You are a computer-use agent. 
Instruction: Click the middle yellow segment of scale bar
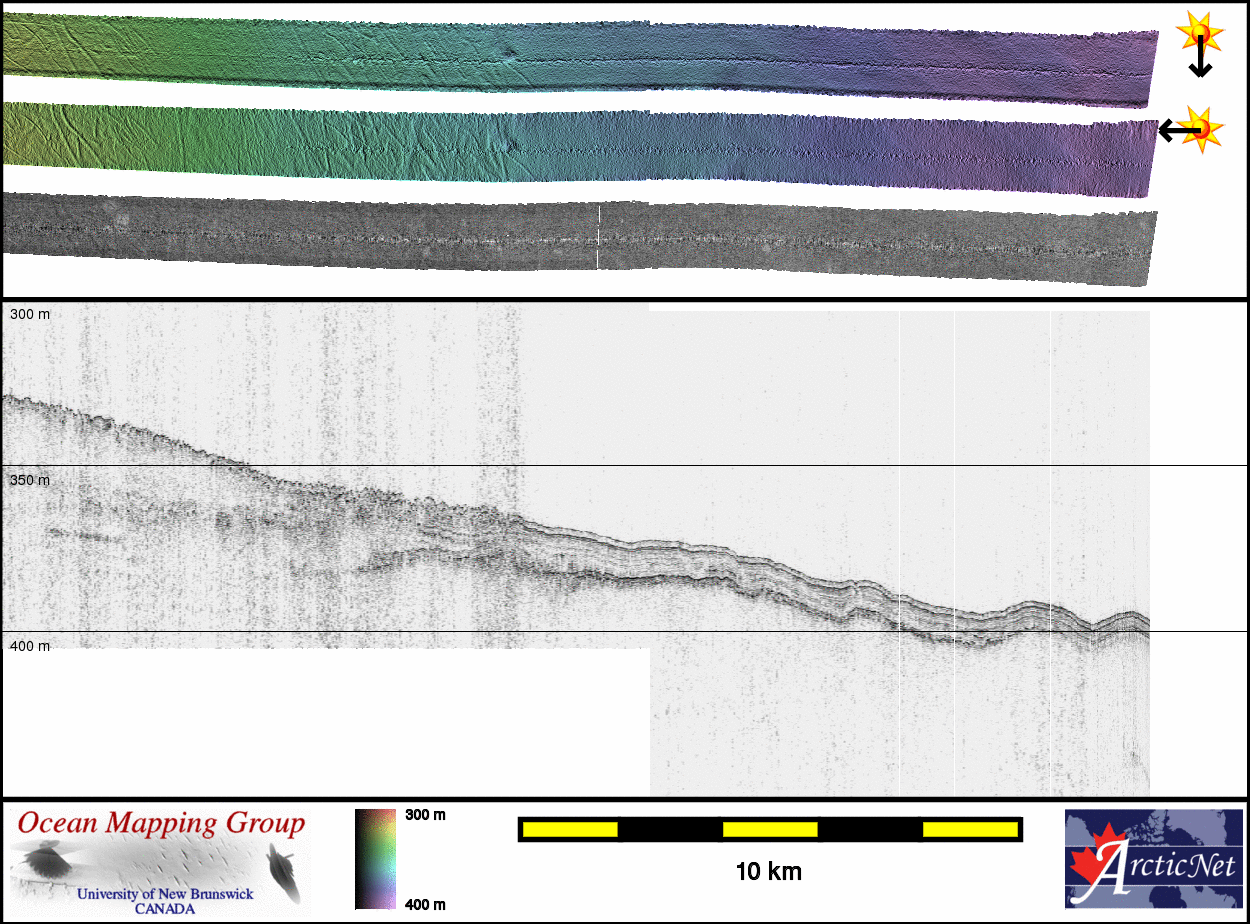click(x=769, y=829)
